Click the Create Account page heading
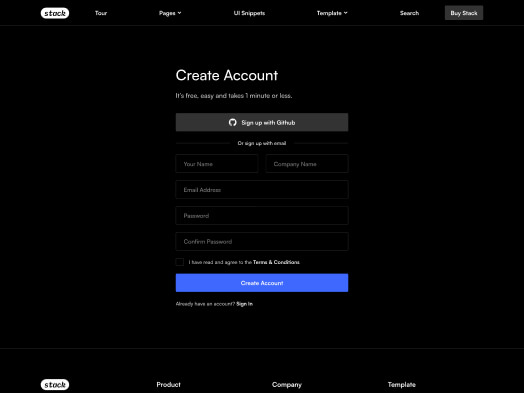This screenshot has width=524, height=393. coord(227,75)
